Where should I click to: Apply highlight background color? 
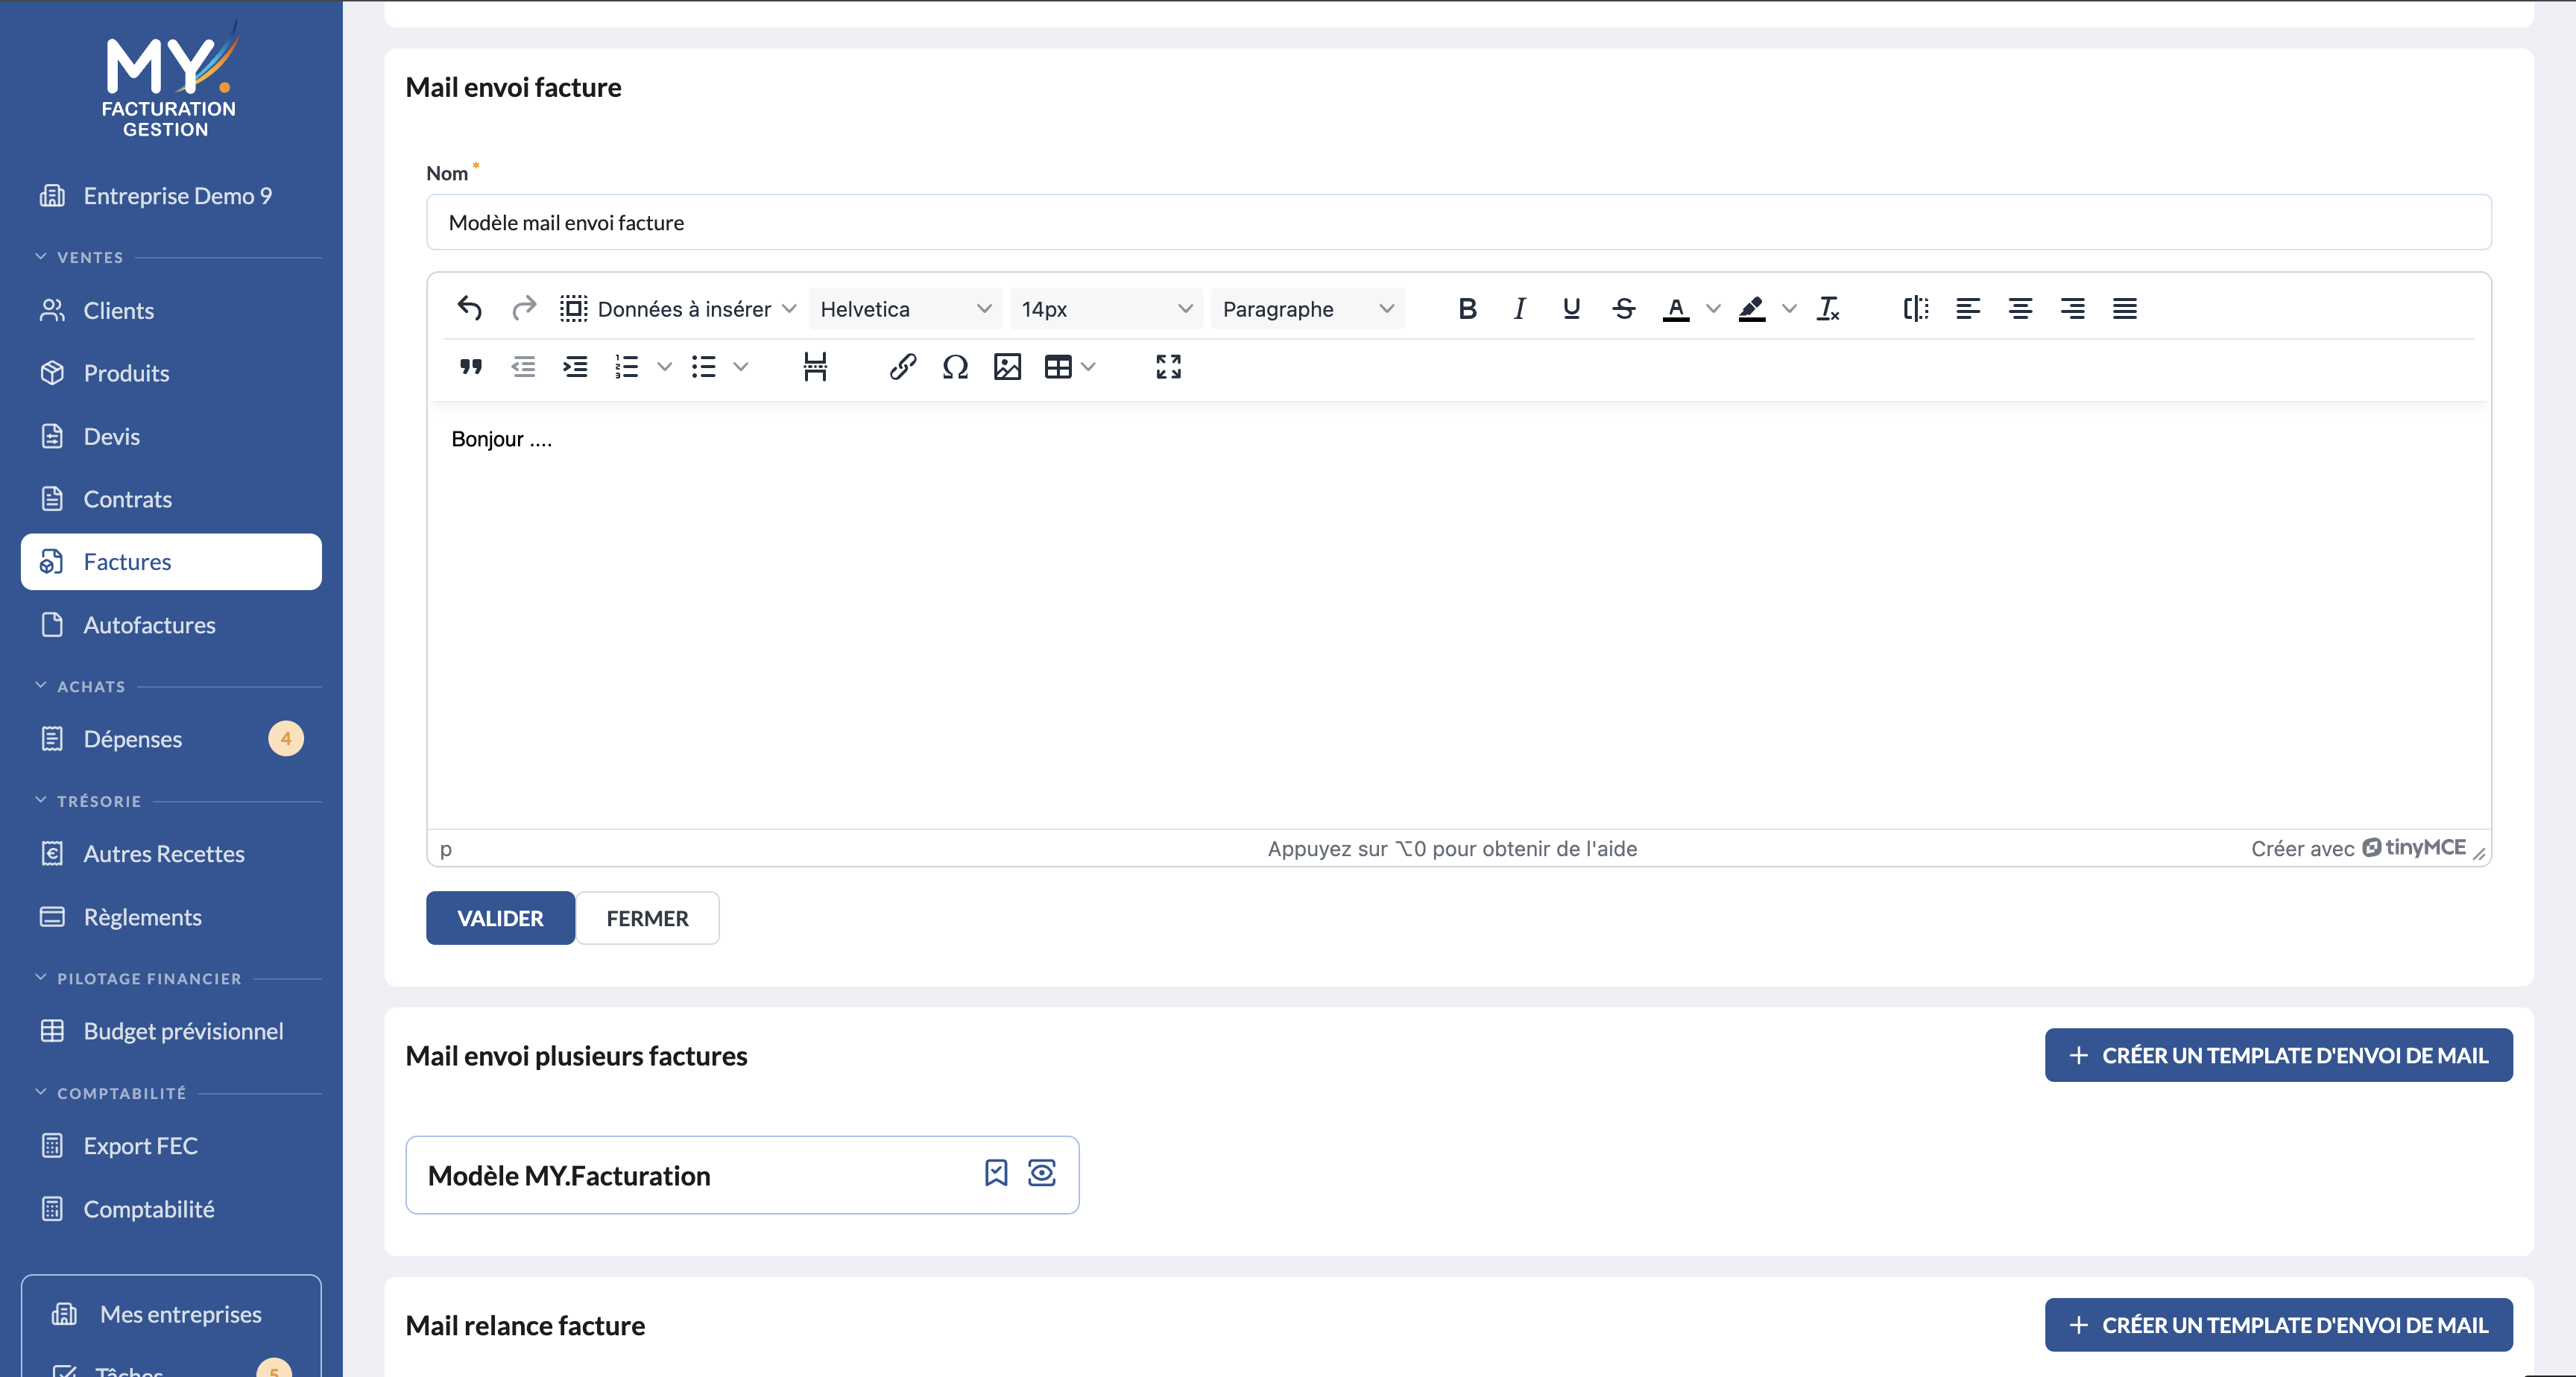pos(1752,308)
